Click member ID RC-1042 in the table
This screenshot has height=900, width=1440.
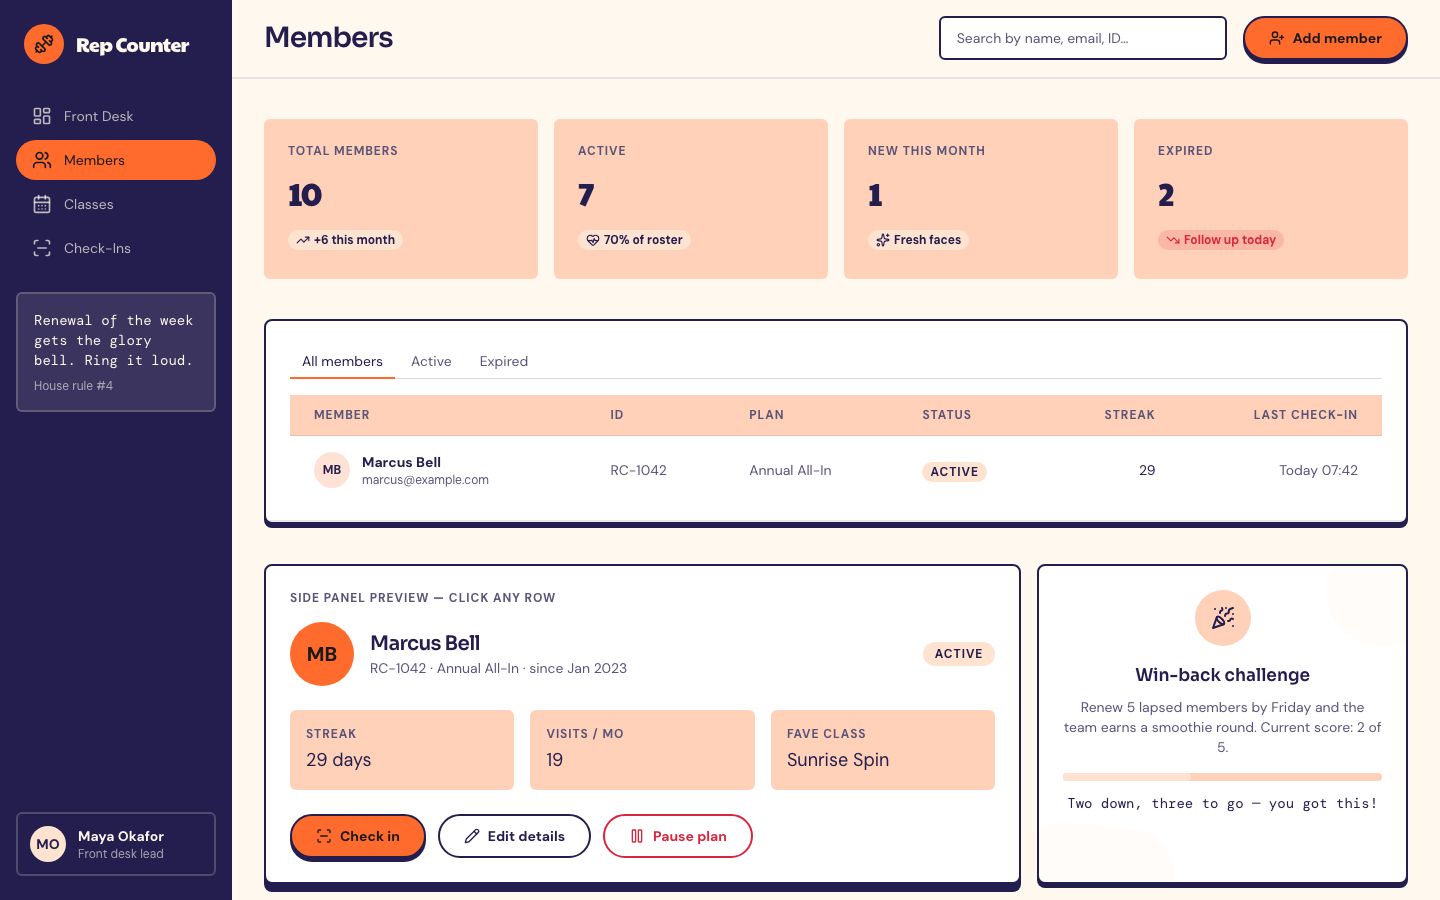[638, 470]
